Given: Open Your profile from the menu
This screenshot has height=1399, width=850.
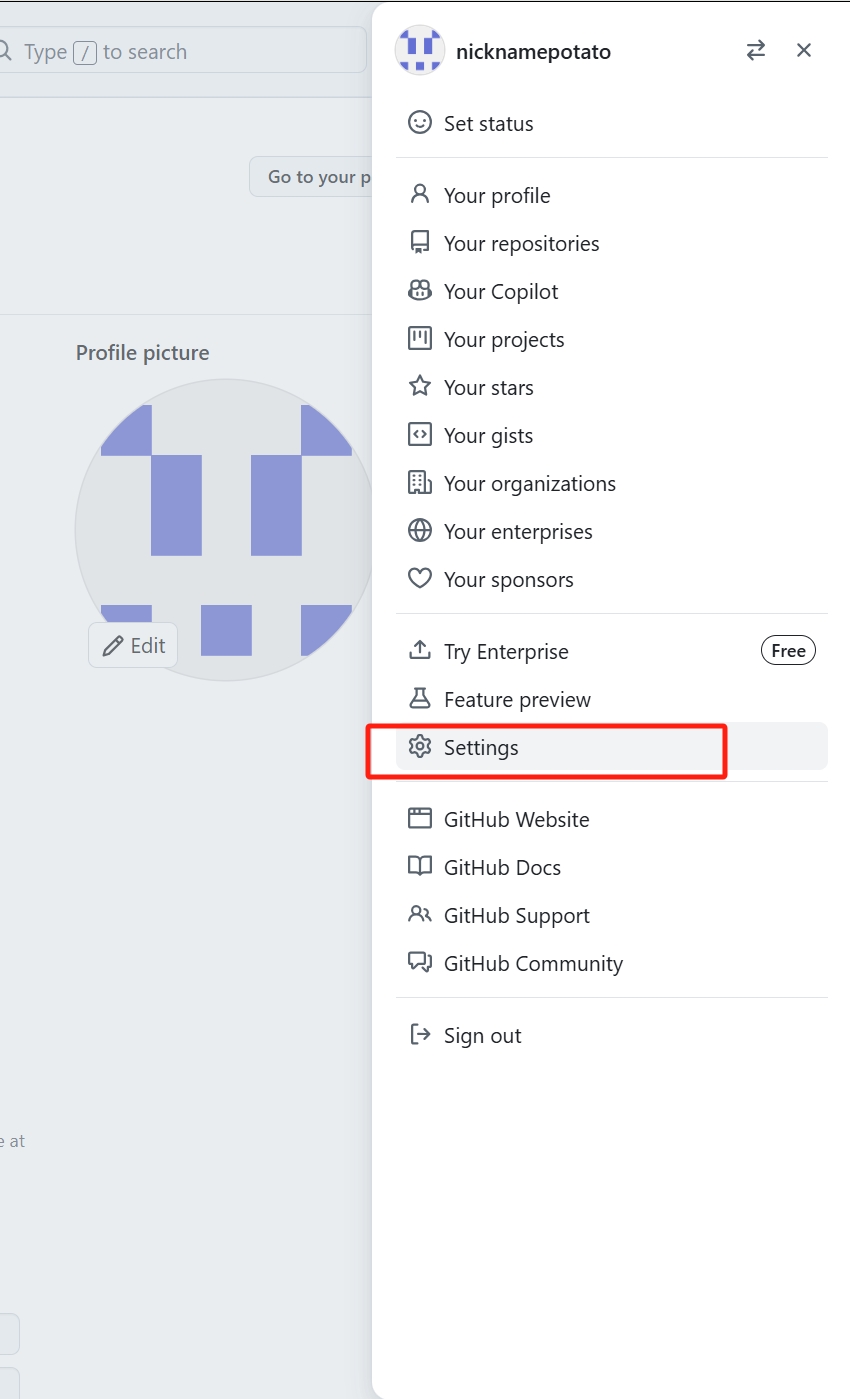Looking at the screenshot, I should [497, 196].
